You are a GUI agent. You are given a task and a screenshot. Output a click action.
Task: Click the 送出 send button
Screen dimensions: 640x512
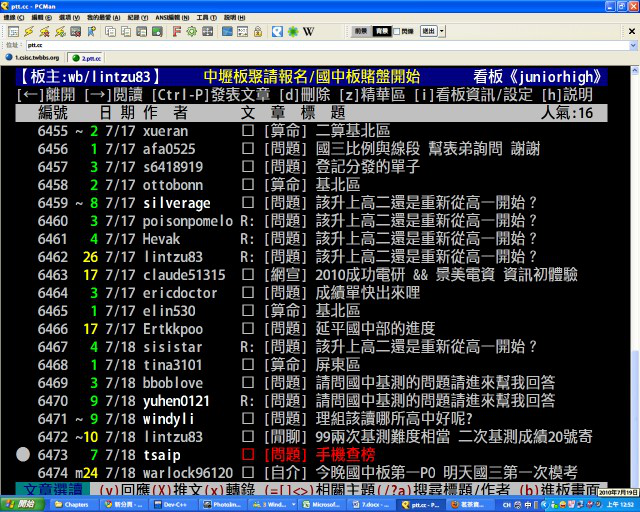click(x=428, y=31)
